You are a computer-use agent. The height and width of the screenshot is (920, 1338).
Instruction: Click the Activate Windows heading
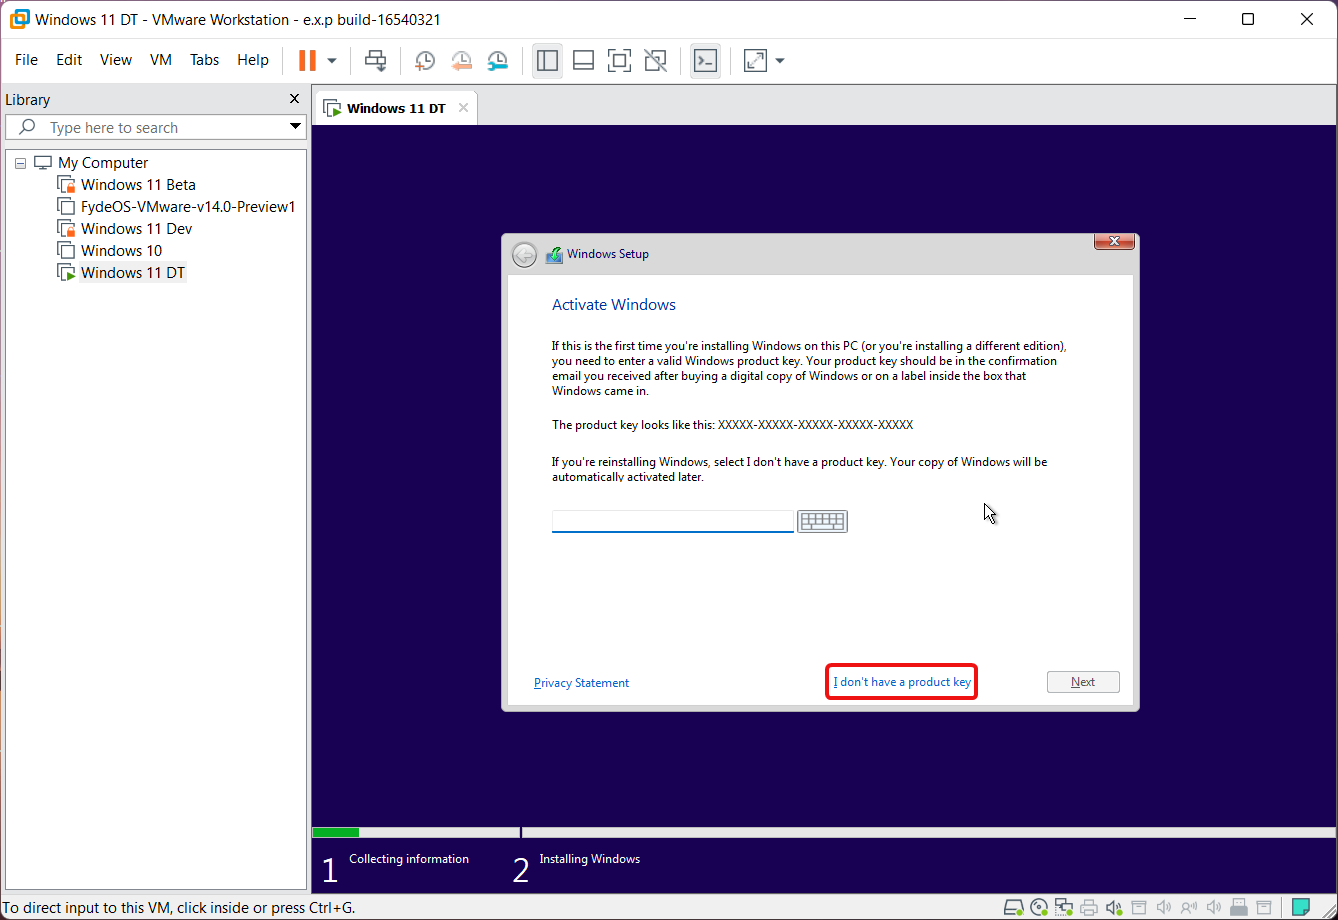[x=614, y=305]
